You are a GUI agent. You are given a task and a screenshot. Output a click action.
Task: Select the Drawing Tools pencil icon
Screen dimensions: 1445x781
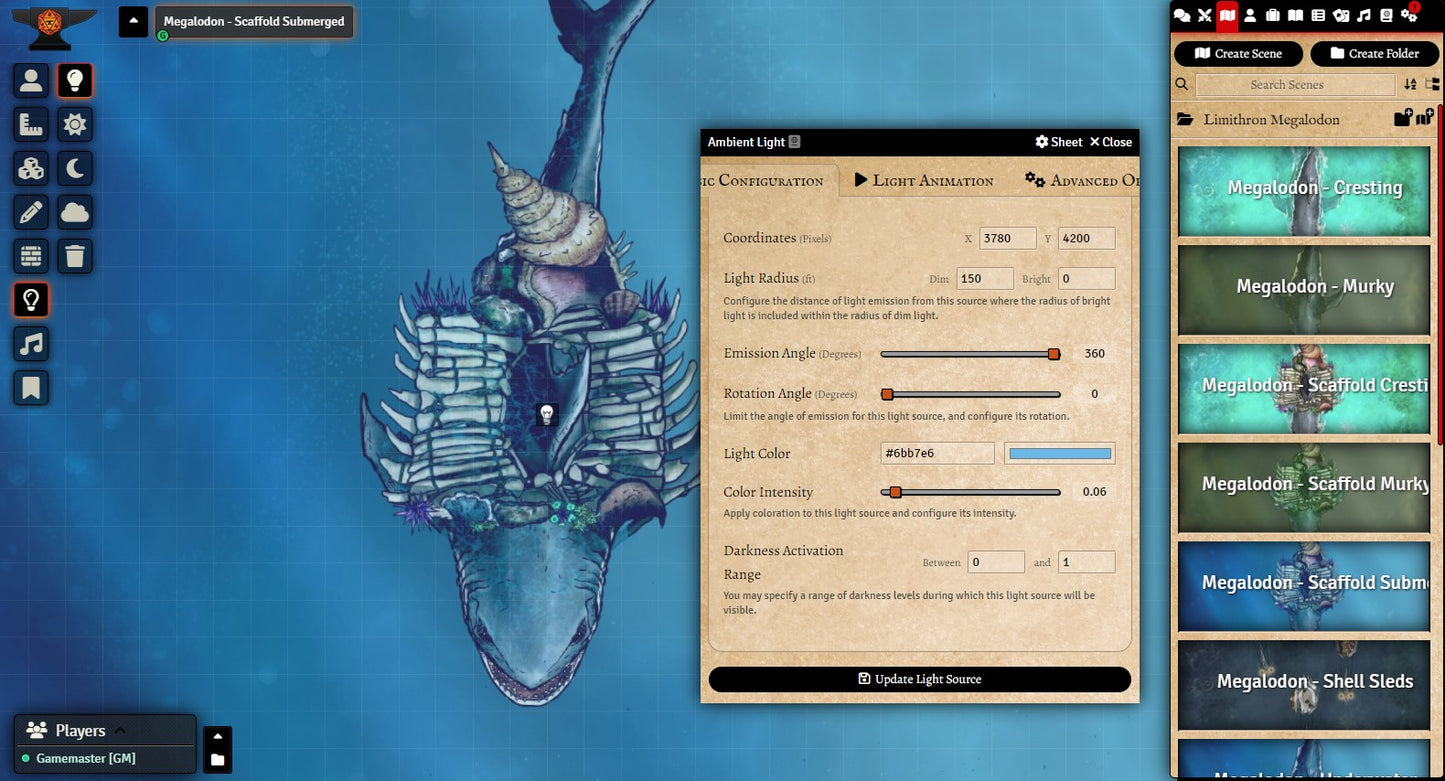31,212
